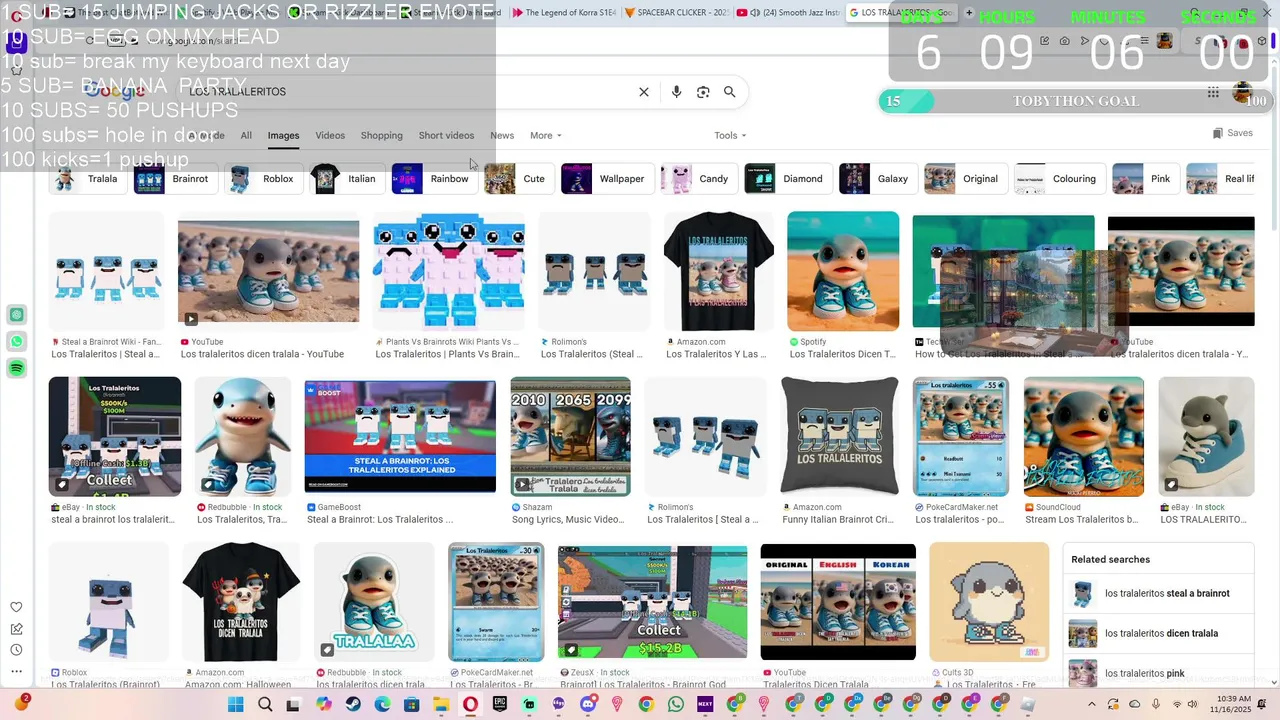The image size is (1280, 720).
Task: Open the Legend of Korra browser tab
Action: tap(562, 13)
